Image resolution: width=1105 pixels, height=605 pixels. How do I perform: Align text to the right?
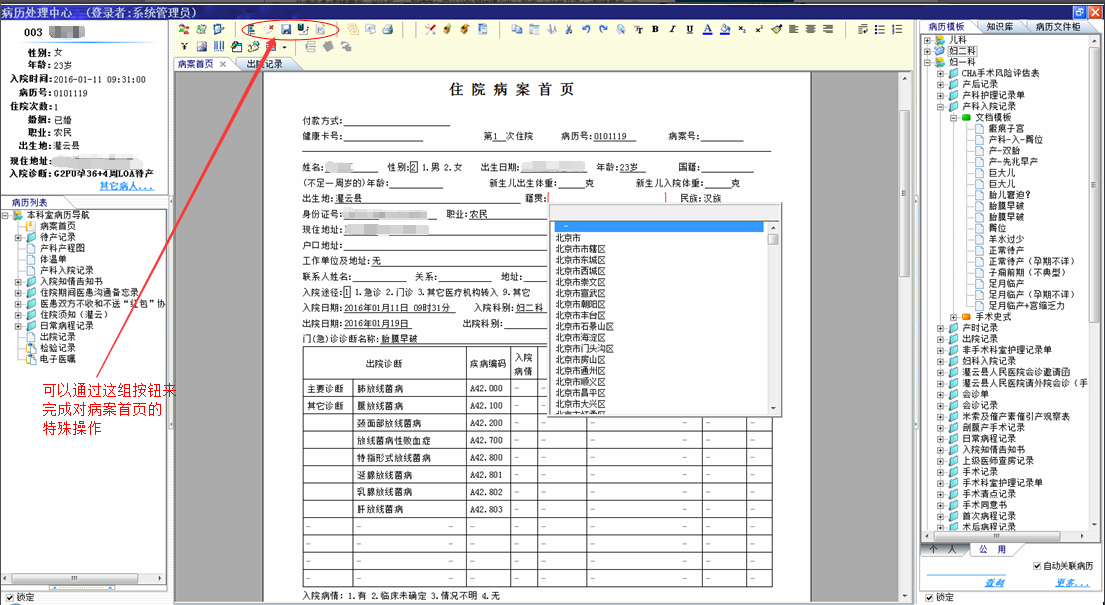pyautogui.click(x=828, y=29)
